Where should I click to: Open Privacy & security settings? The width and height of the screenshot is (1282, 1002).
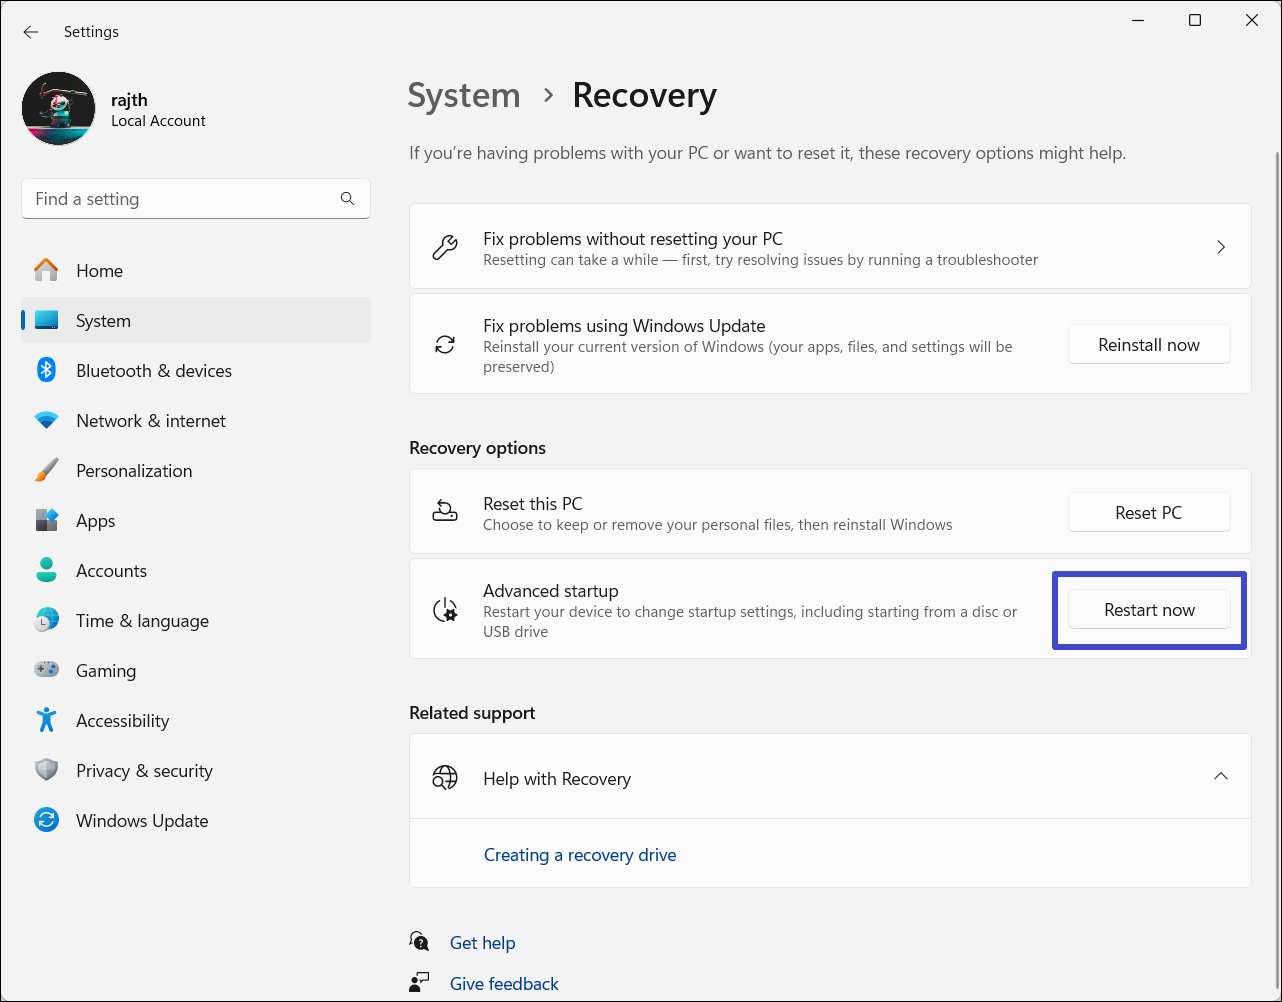(x=144, y=771)
